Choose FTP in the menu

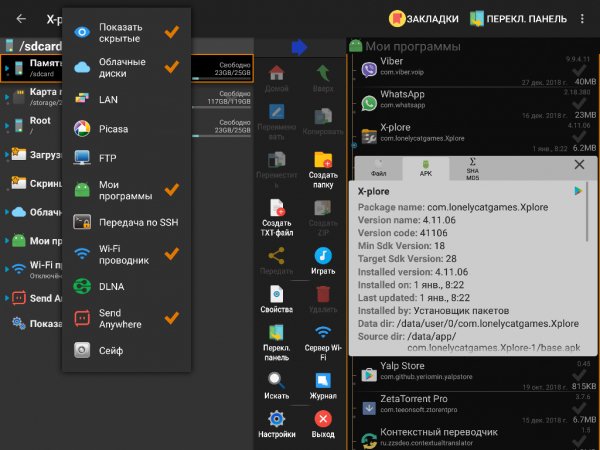click(126, 158)
